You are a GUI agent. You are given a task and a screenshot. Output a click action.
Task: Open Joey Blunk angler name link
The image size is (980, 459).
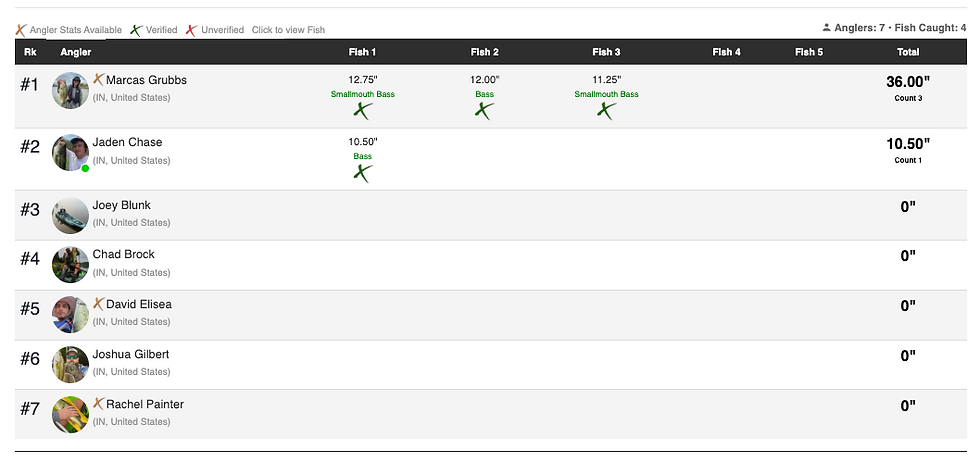tap(121, 205)
